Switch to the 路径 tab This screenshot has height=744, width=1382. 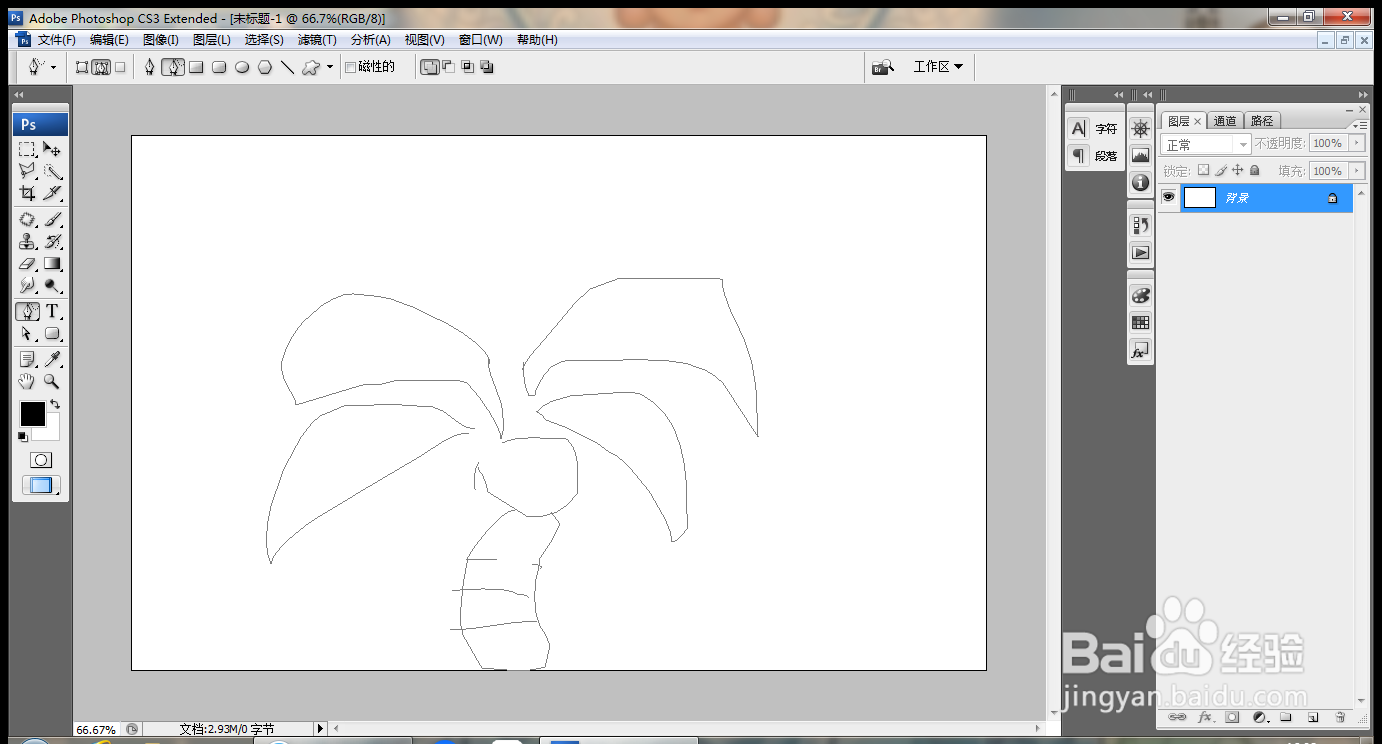1262,121
